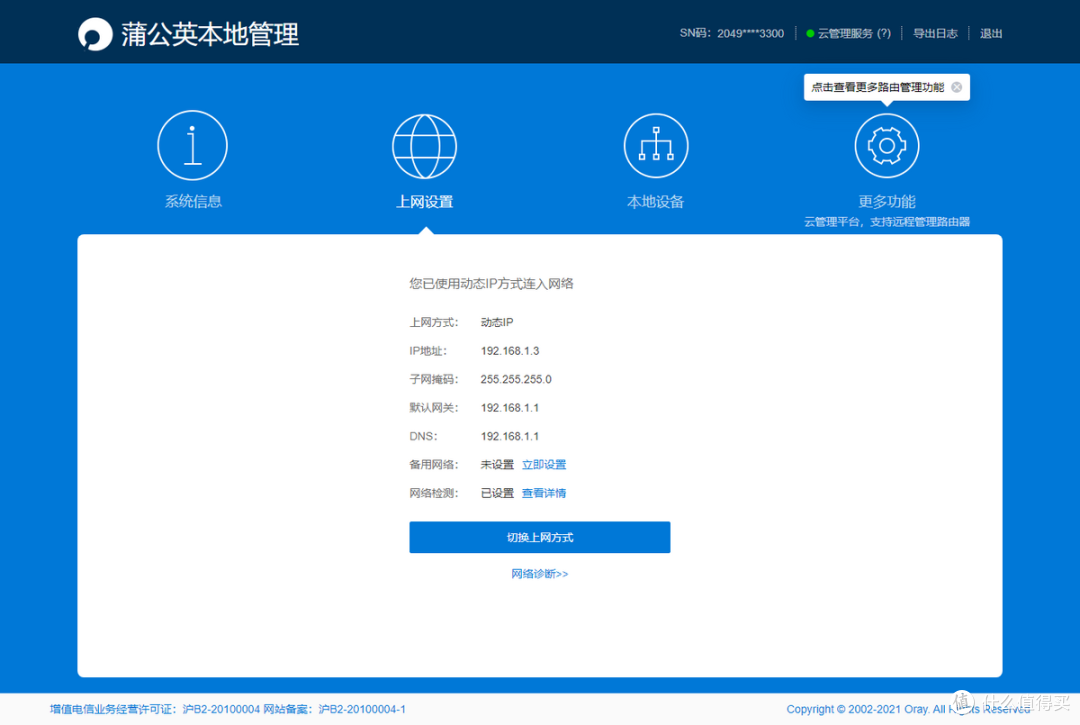Click 云管理平台，支持远程管理路由器 subtitle
Viewport: 1080px width, 725px height.
(x=886, y=222)
